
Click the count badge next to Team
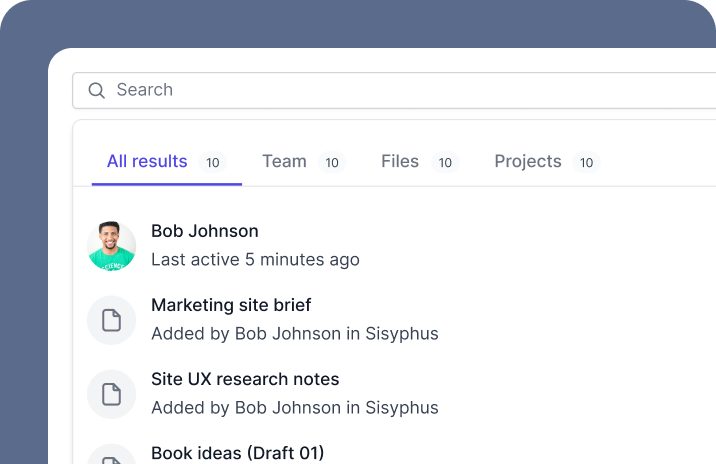point(332,162)
